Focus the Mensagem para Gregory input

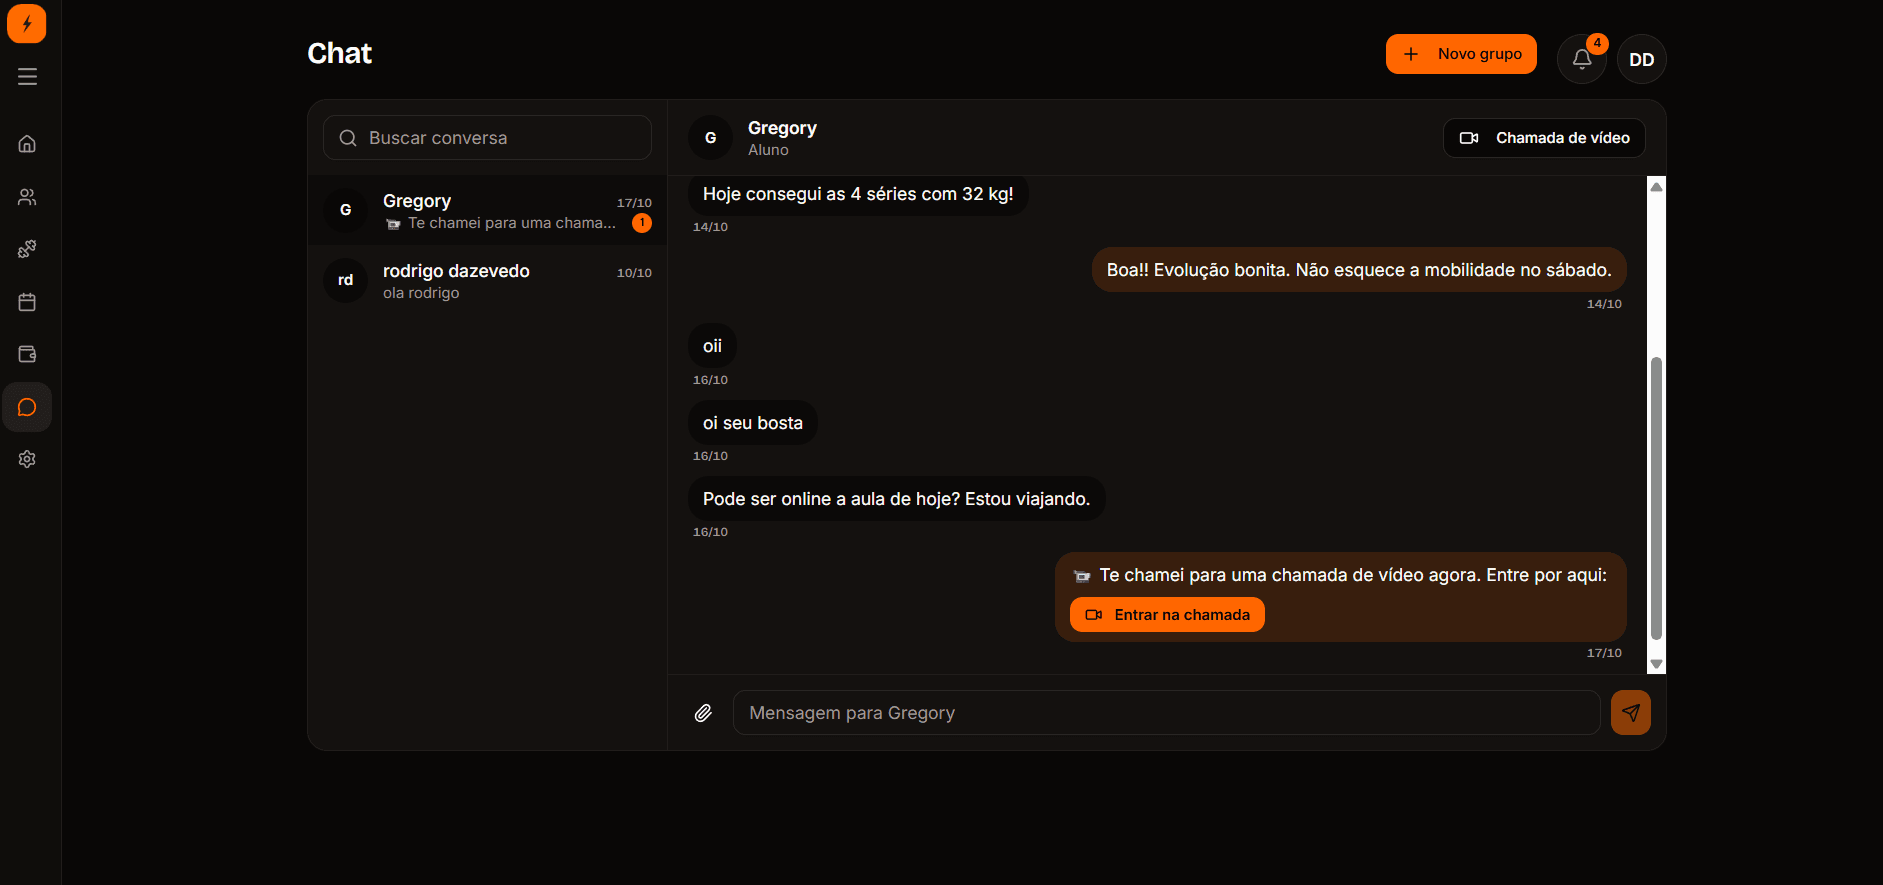(x=1167, y=713)
